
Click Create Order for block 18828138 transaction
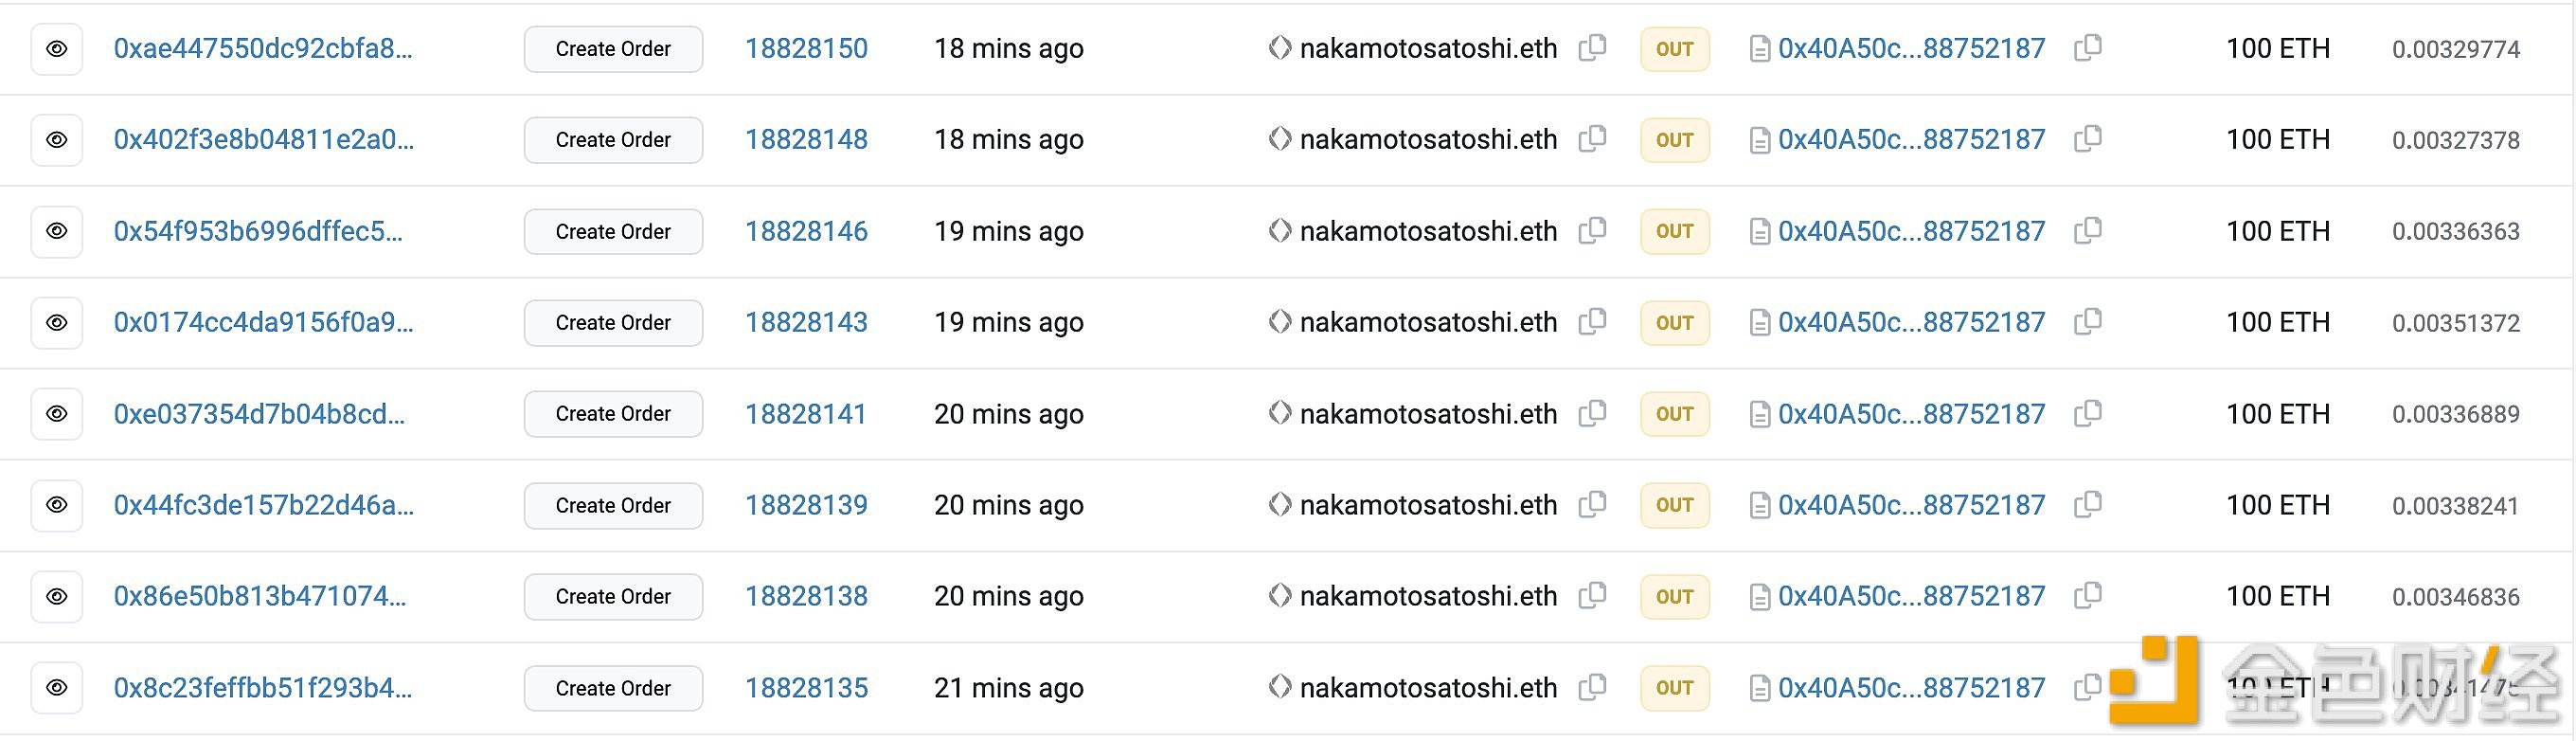613,597
